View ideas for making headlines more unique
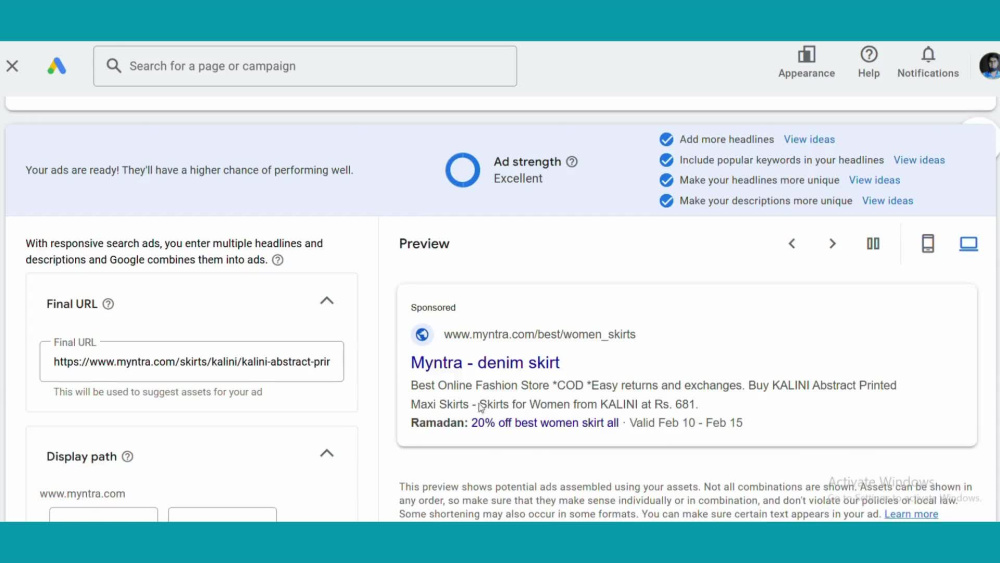This screenshot has width=1000, height=563. [874, 180]
